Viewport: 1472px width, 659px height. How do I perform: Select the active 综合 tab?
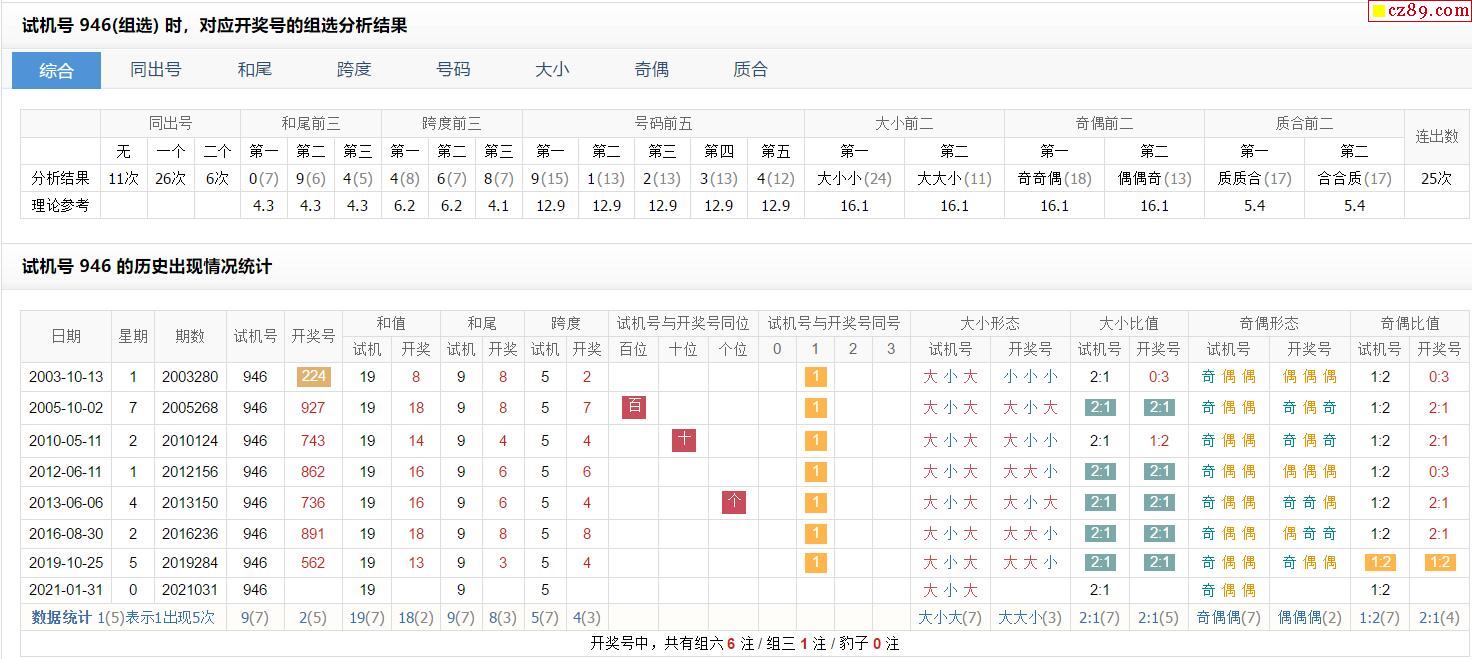click(56, 70)
